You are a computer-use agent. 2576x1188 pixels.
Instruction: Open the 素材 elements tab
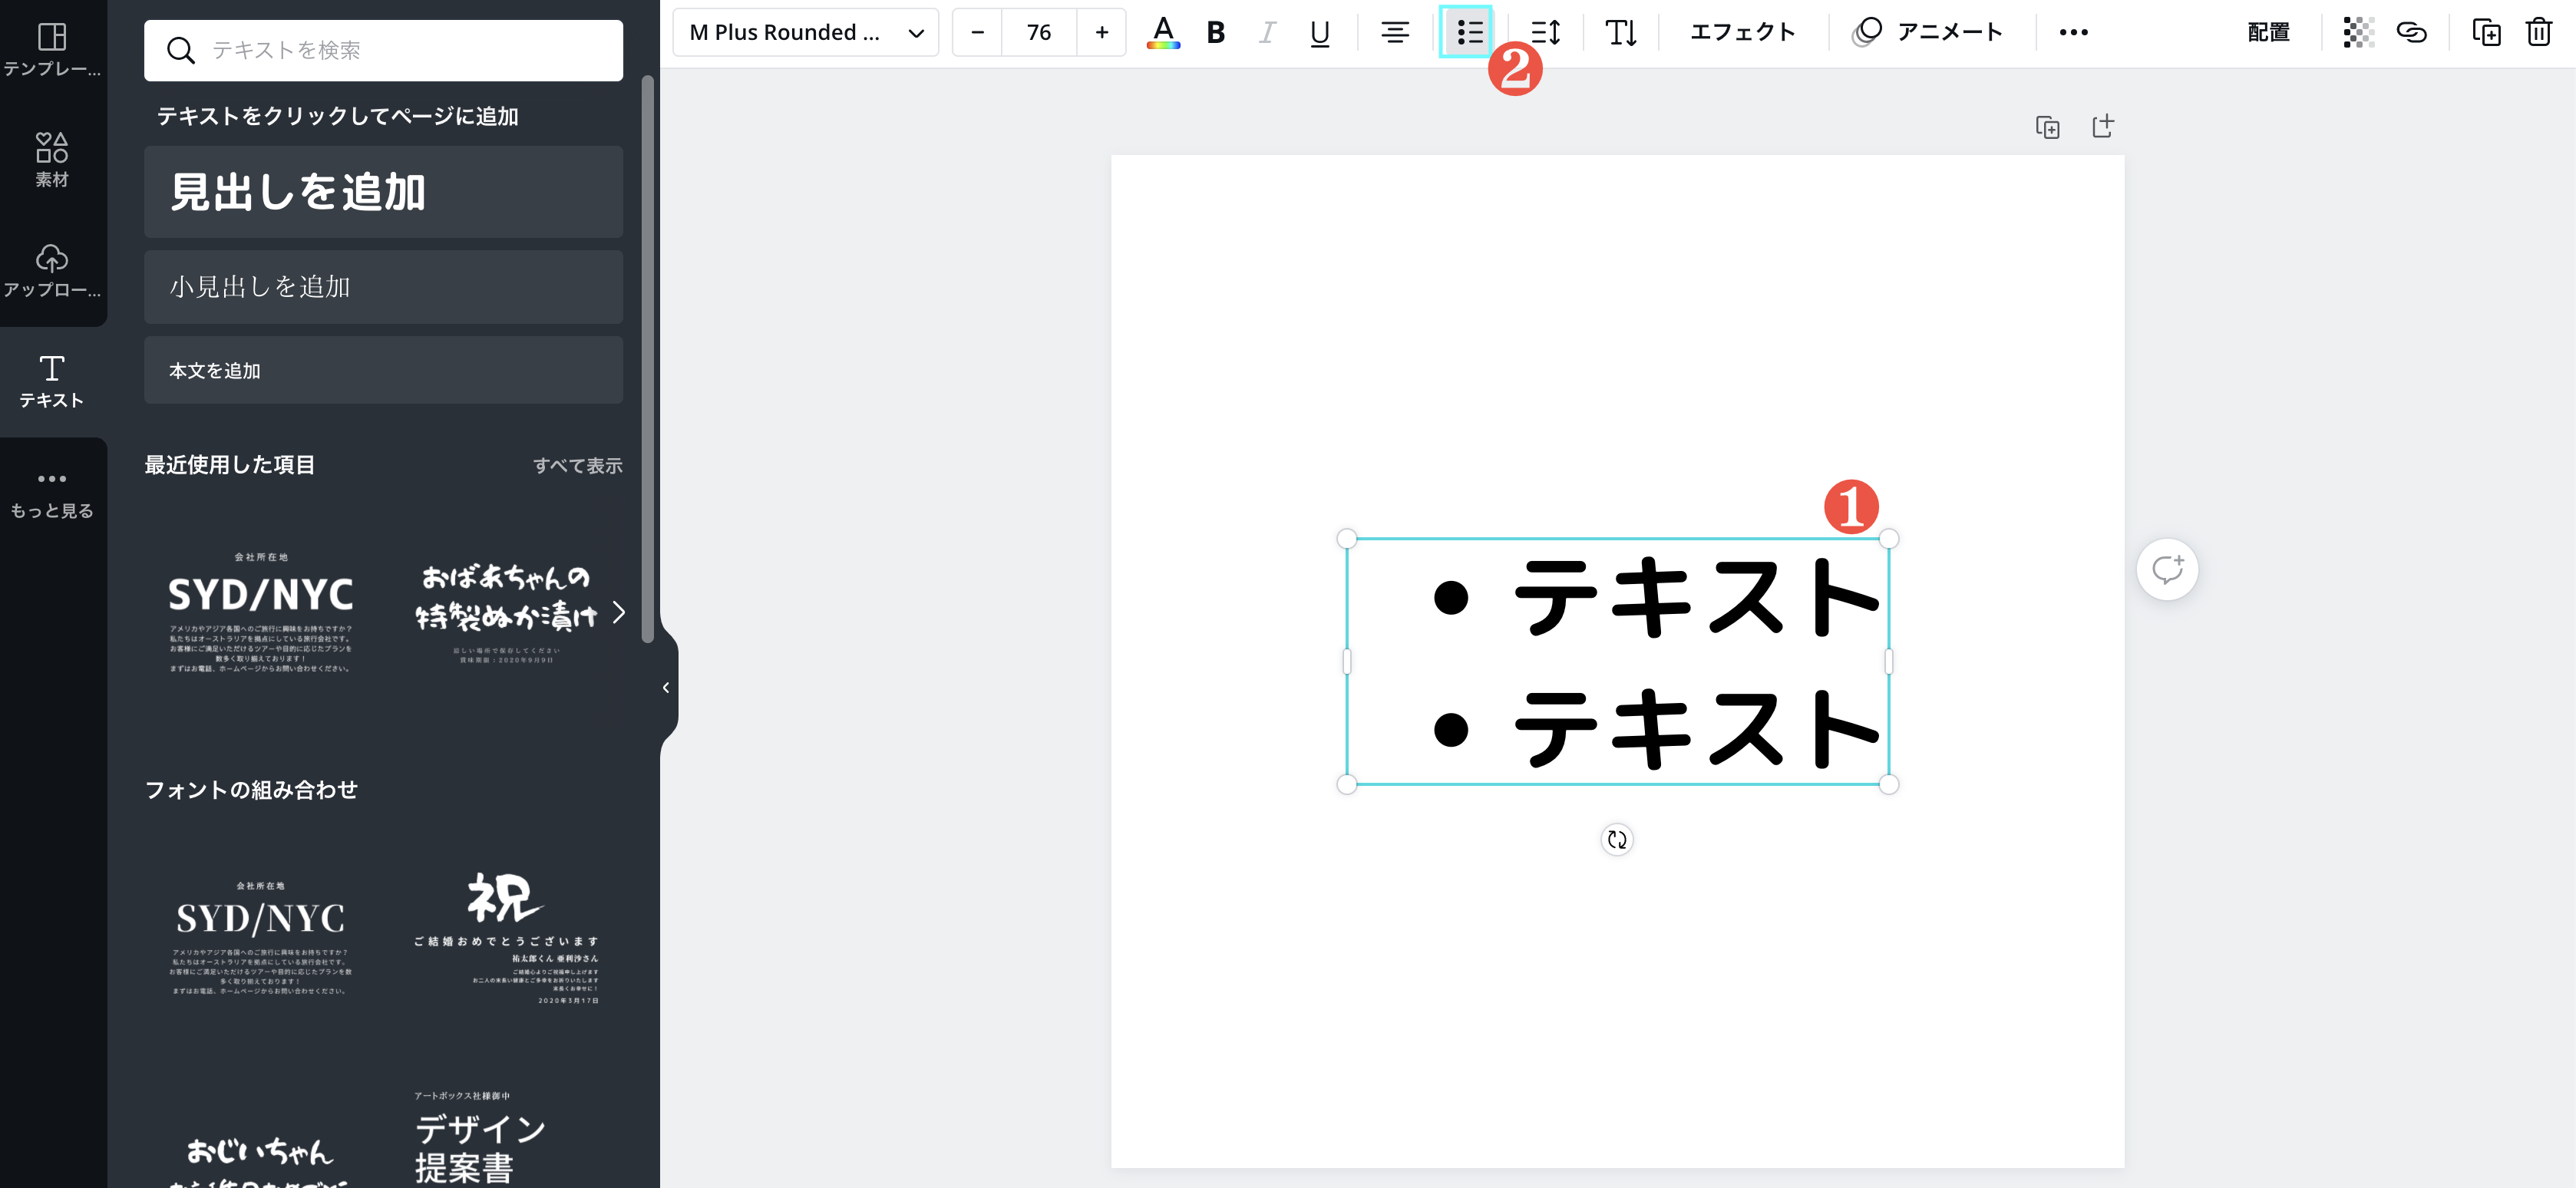click(x=52, y=160)
